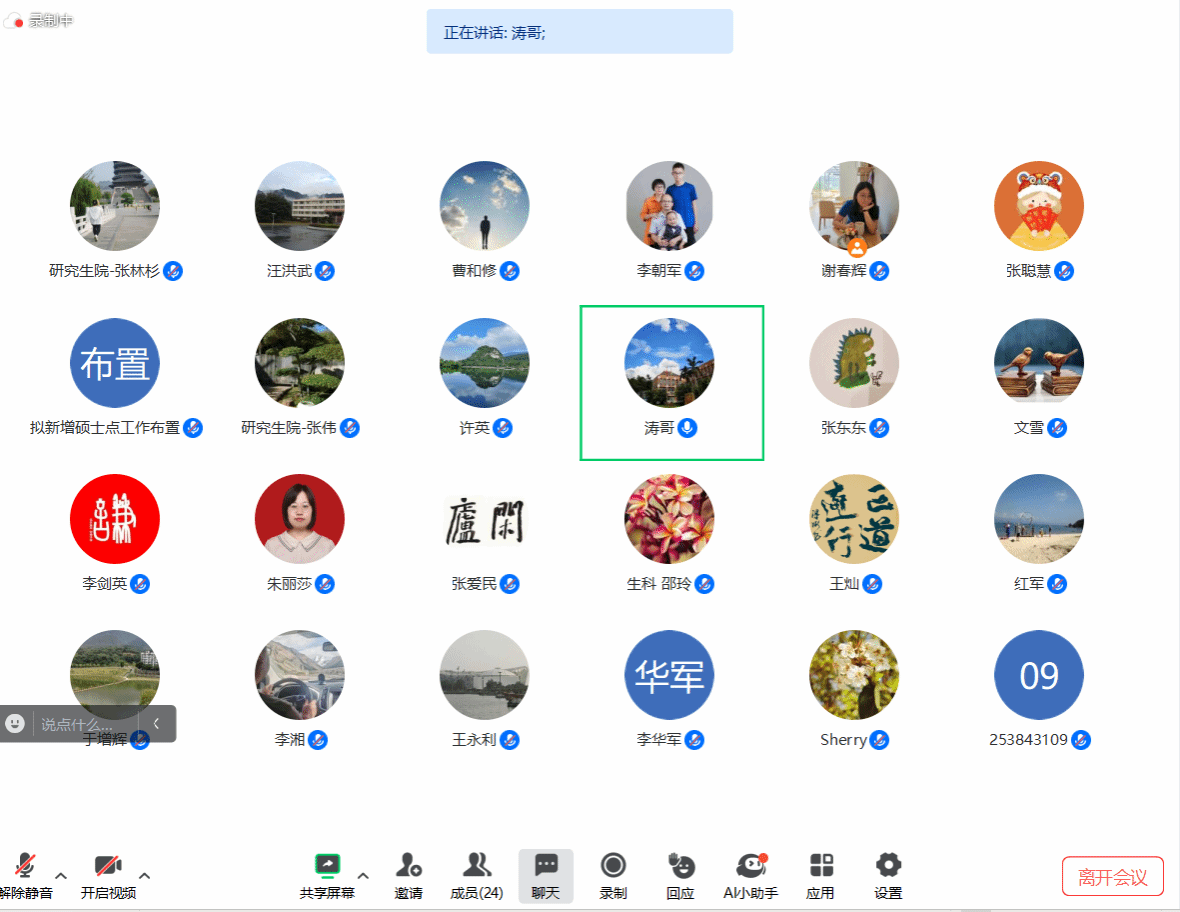Open the Settings (设置) gear

(888, 866)
